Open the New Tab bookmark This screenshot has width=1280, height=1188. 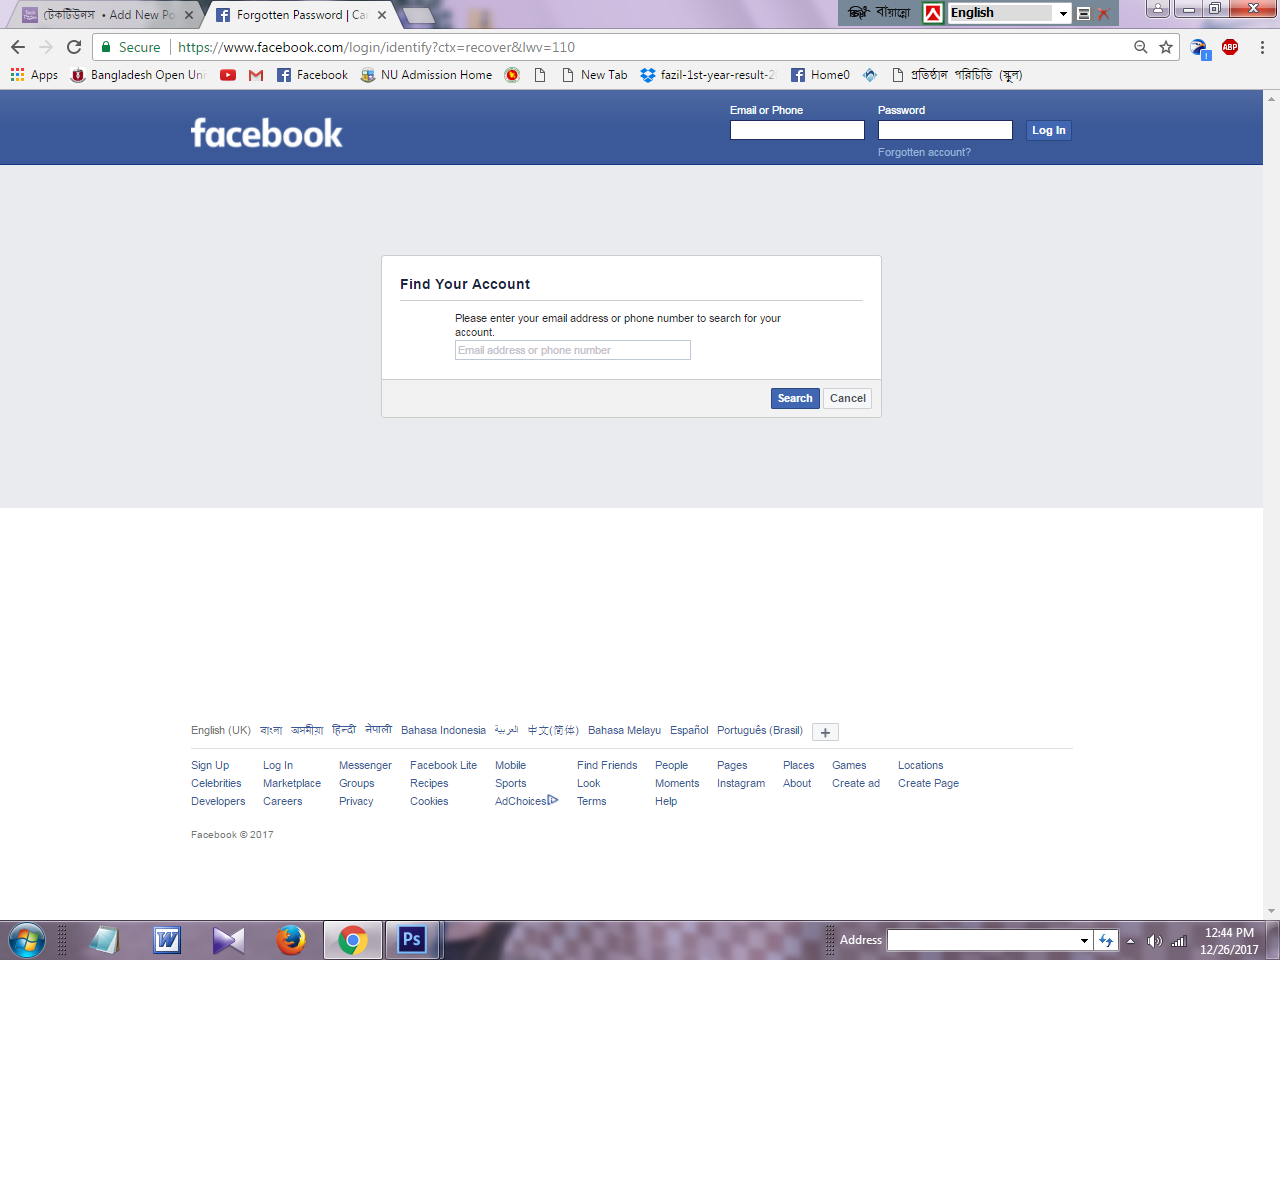coord(595,75)
